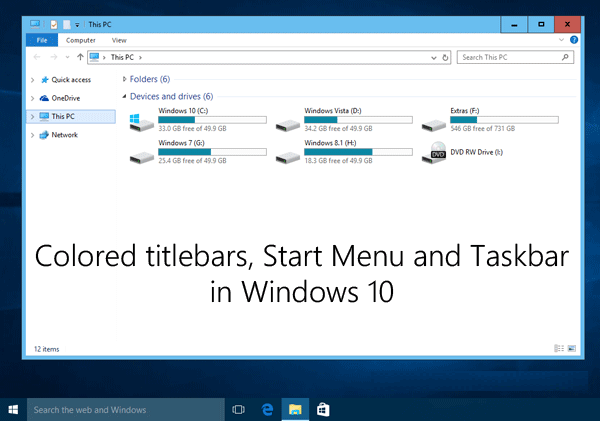
Task: Click the File Explorer taskbar icon
Action: (x=295, y=410)
